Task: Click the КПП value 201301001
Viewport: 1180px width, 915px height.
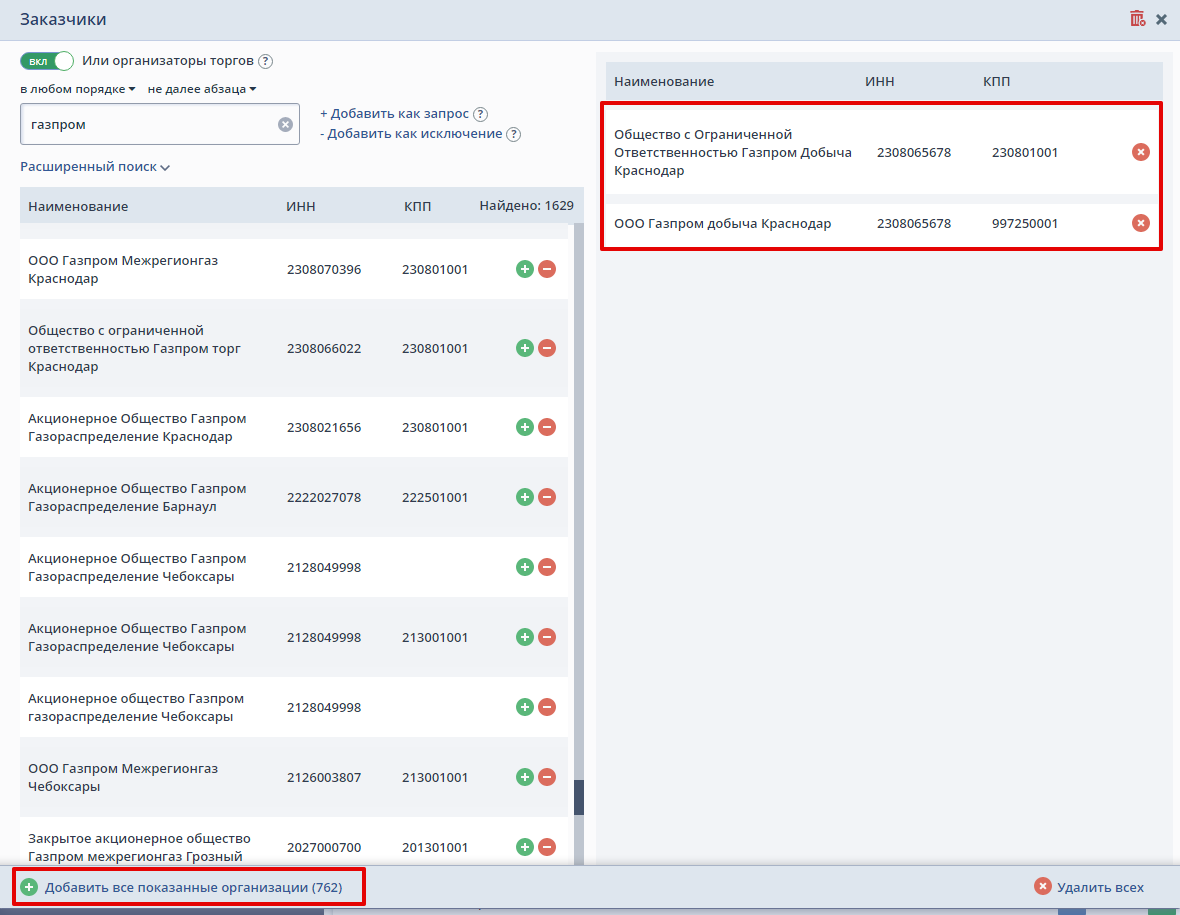Action: tap(435, 847)
